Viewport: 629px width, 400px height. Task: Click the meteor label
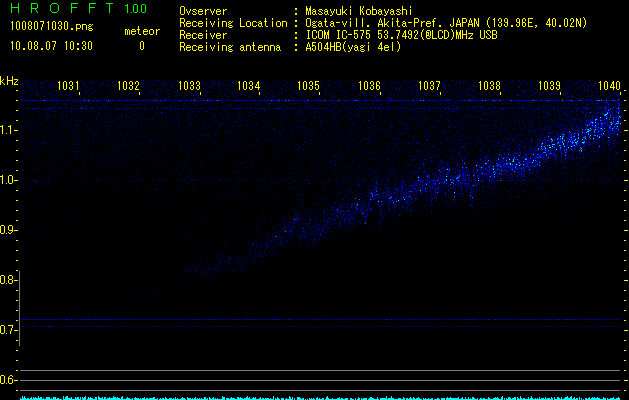[142, 31]
